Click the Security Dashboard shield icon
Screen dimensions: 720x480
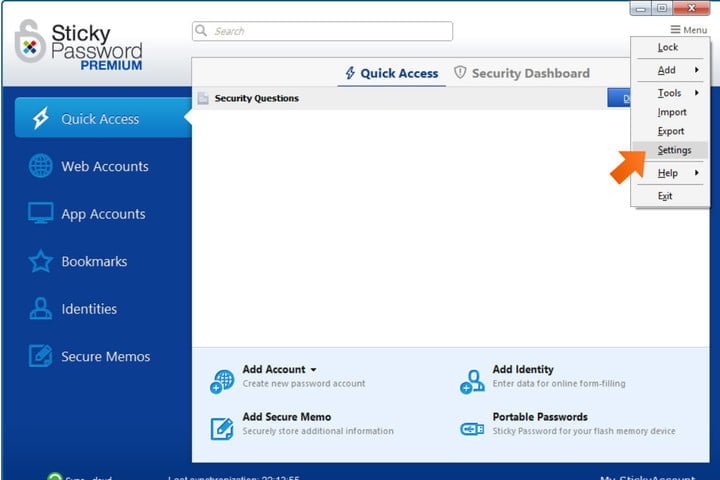pyautogui.click(x=460, y=73)
